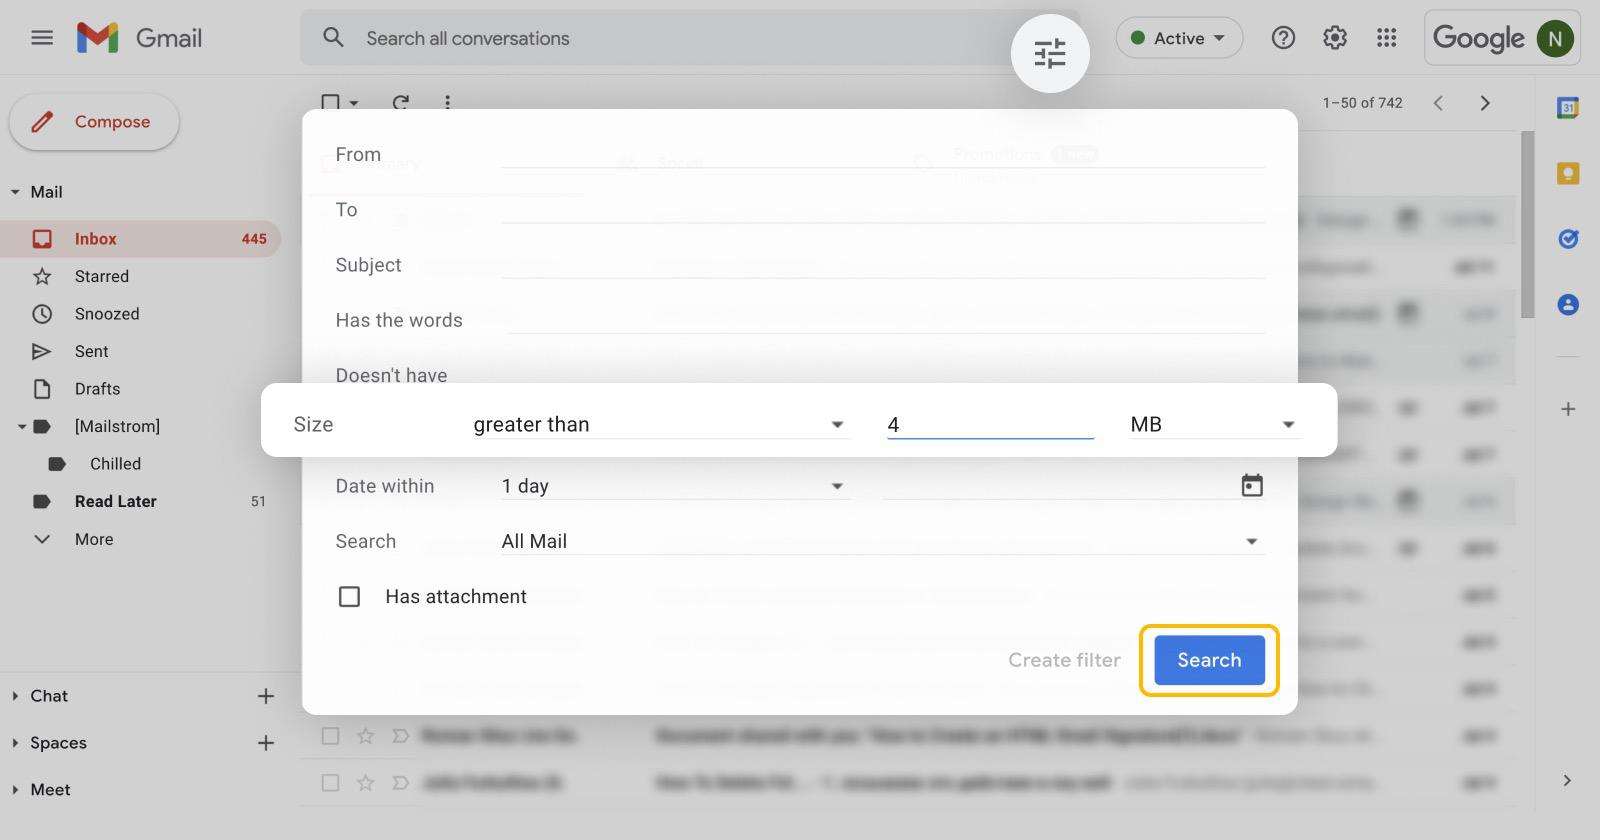Screen dimensions: 1600x840
Task: Open the size greater than dropdown
Action: 660,425
